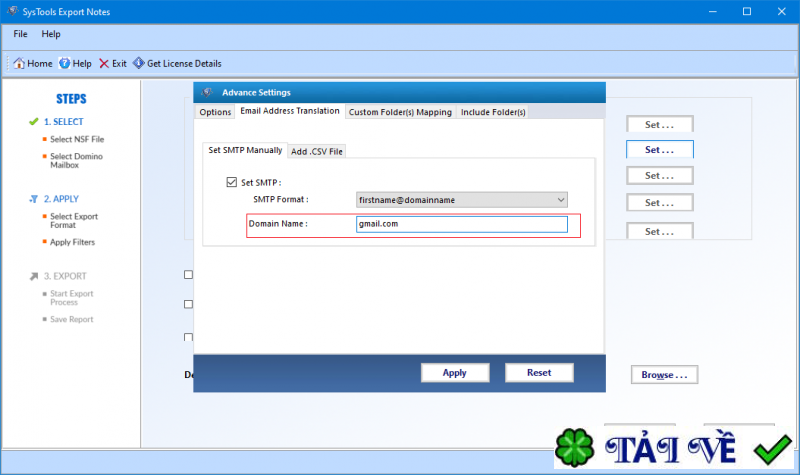Viewport: 800px width, 475px height.
Task: Select Select Domino Mailbox step
Action: [x=76, y=160]
